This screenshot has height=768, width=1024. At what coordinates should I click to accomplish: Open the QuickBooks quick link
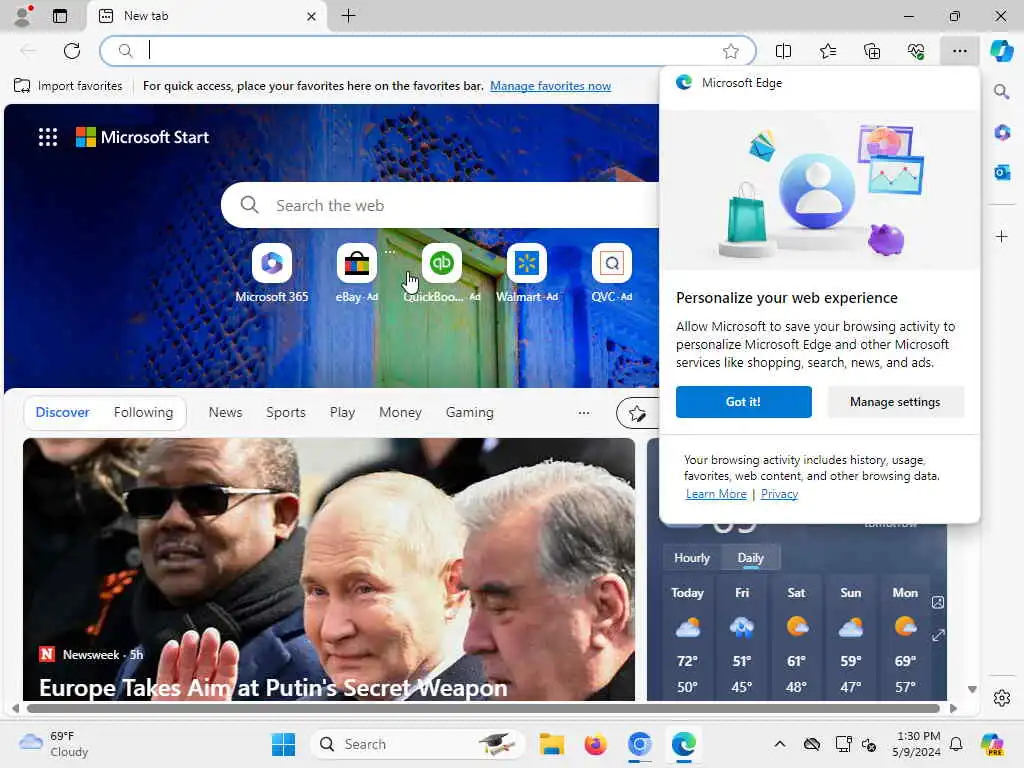click(x=441, y=273)
